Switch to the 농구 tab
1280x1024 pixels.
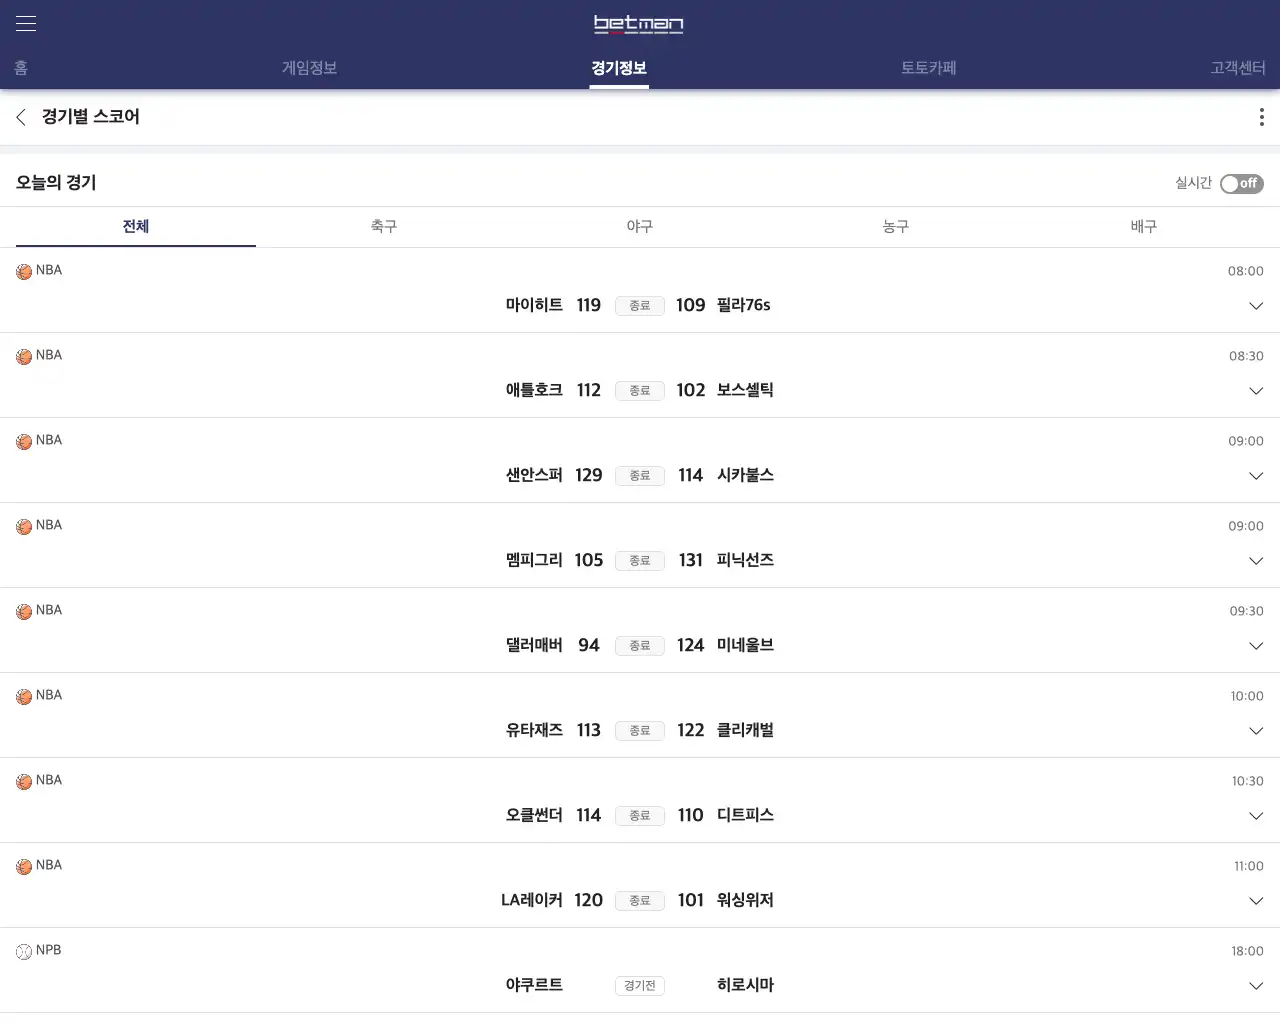click(x=895, y=227)
